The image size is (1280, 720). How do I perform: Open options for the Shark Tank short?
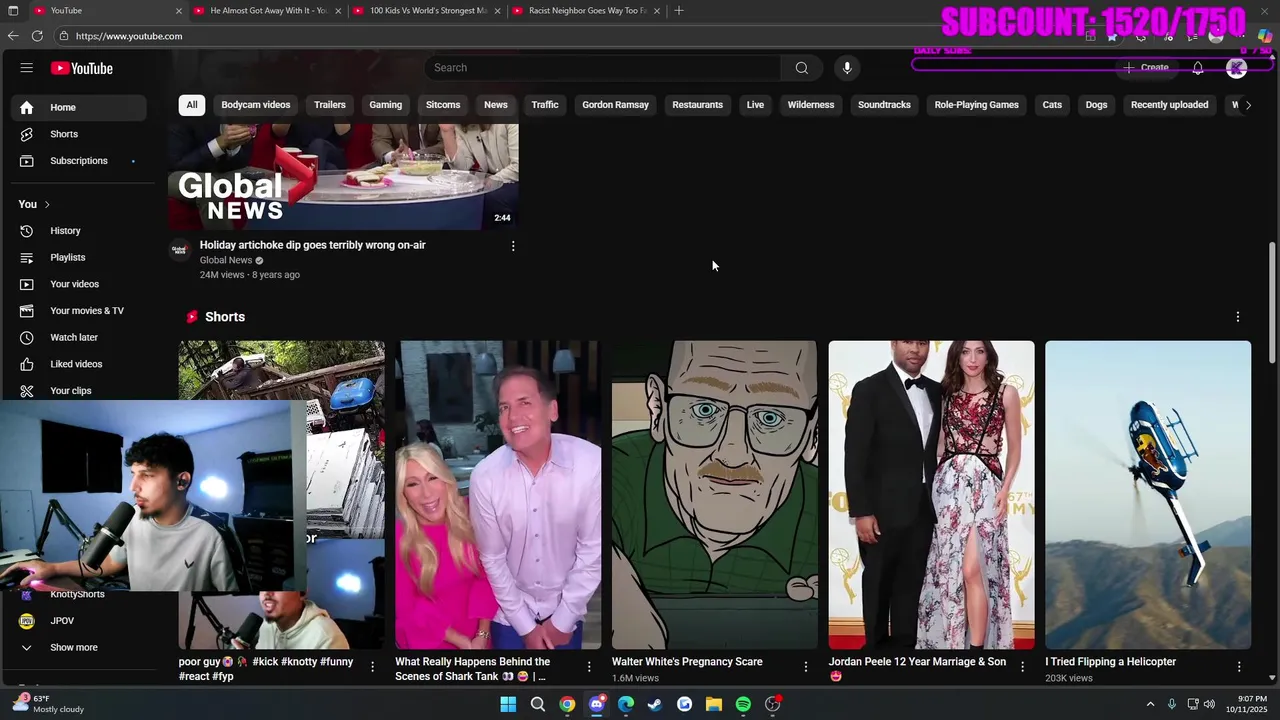[x=589, y=667]
